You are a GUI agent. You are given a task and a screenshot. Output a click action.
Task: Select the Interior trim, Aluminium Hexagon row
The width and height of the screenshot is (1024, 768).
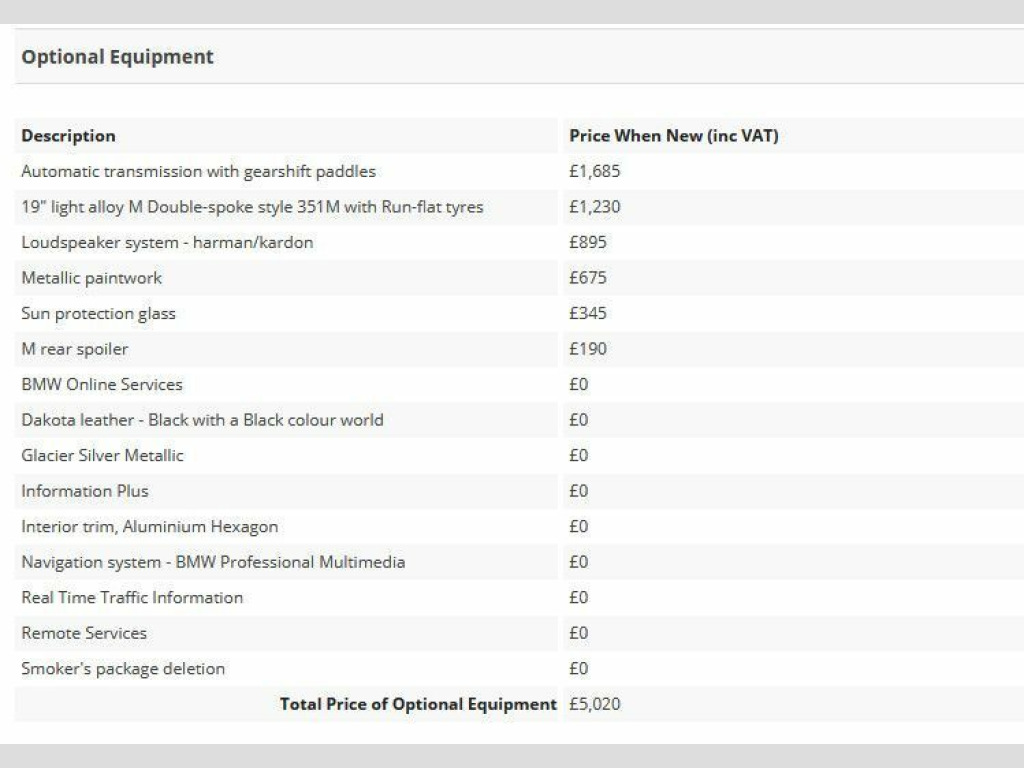pos(150,526)
